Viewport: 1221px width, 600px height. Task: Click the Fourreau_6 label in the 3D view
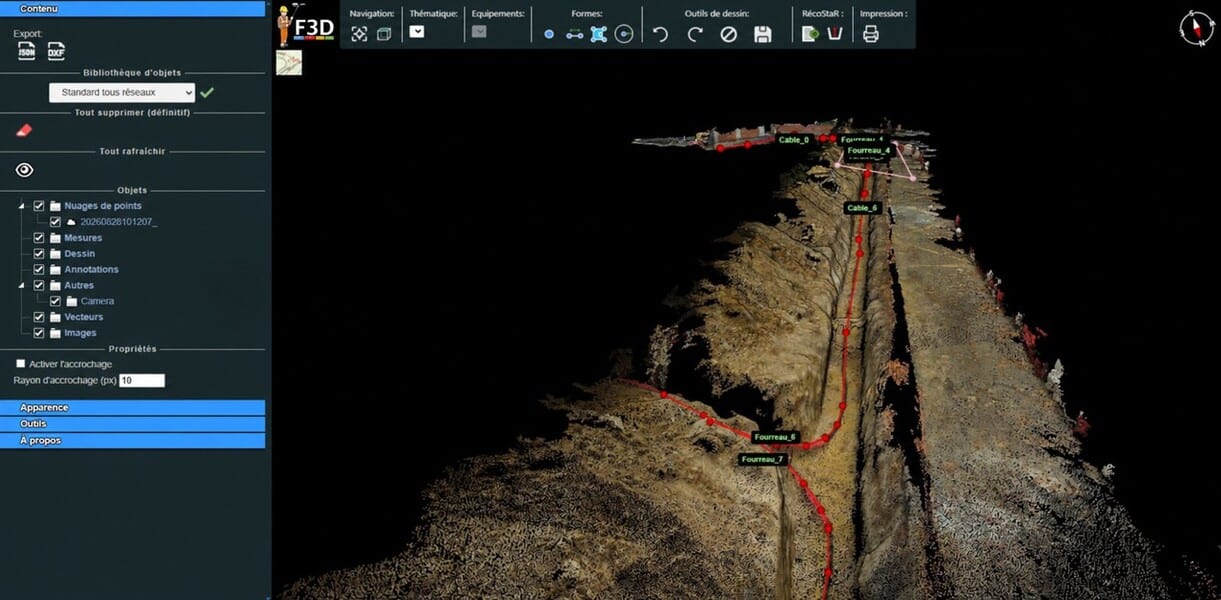click(775, 437)
